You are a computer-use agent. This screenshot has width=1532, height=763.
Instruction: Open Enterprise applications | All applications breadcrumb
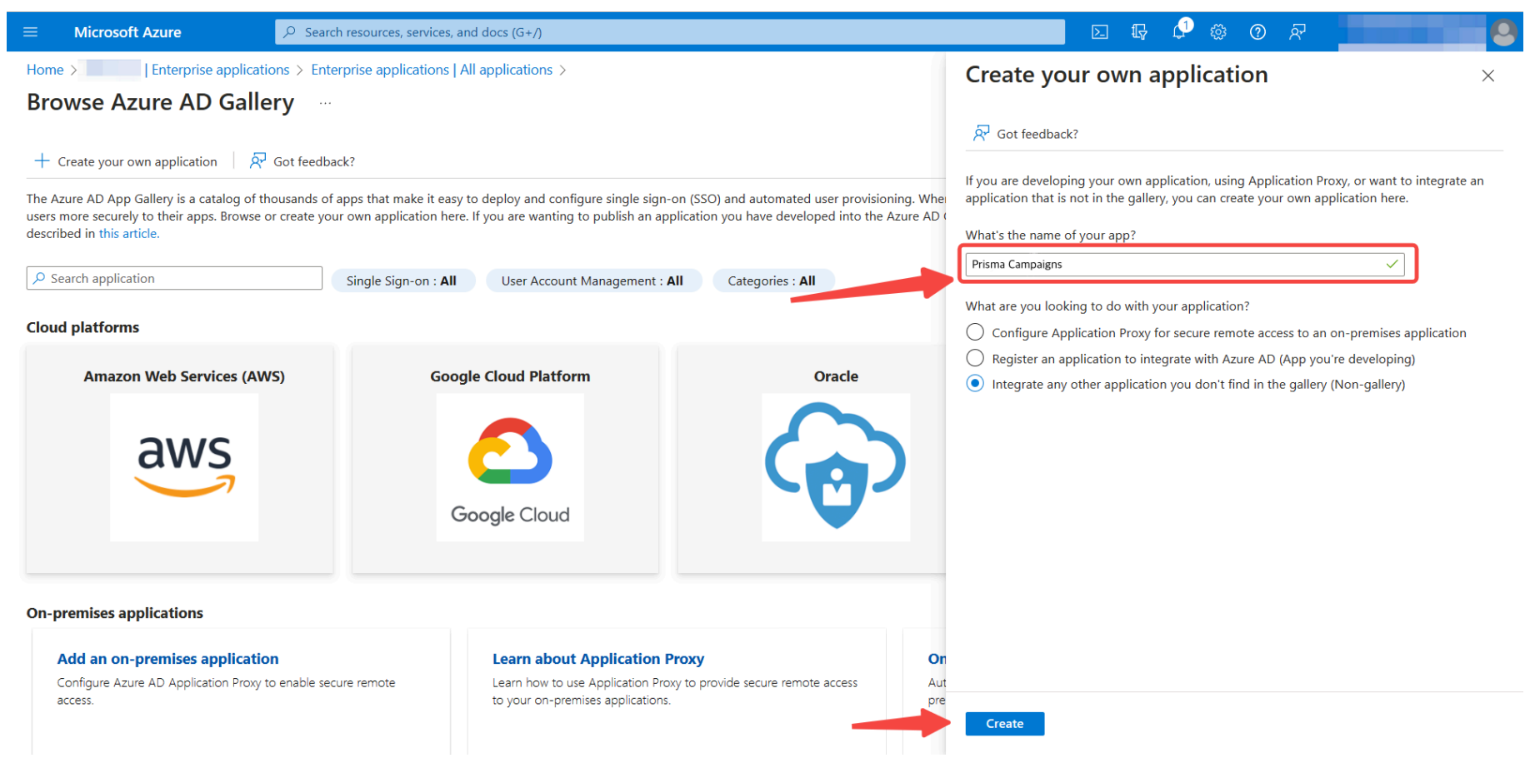pos(432,70)
